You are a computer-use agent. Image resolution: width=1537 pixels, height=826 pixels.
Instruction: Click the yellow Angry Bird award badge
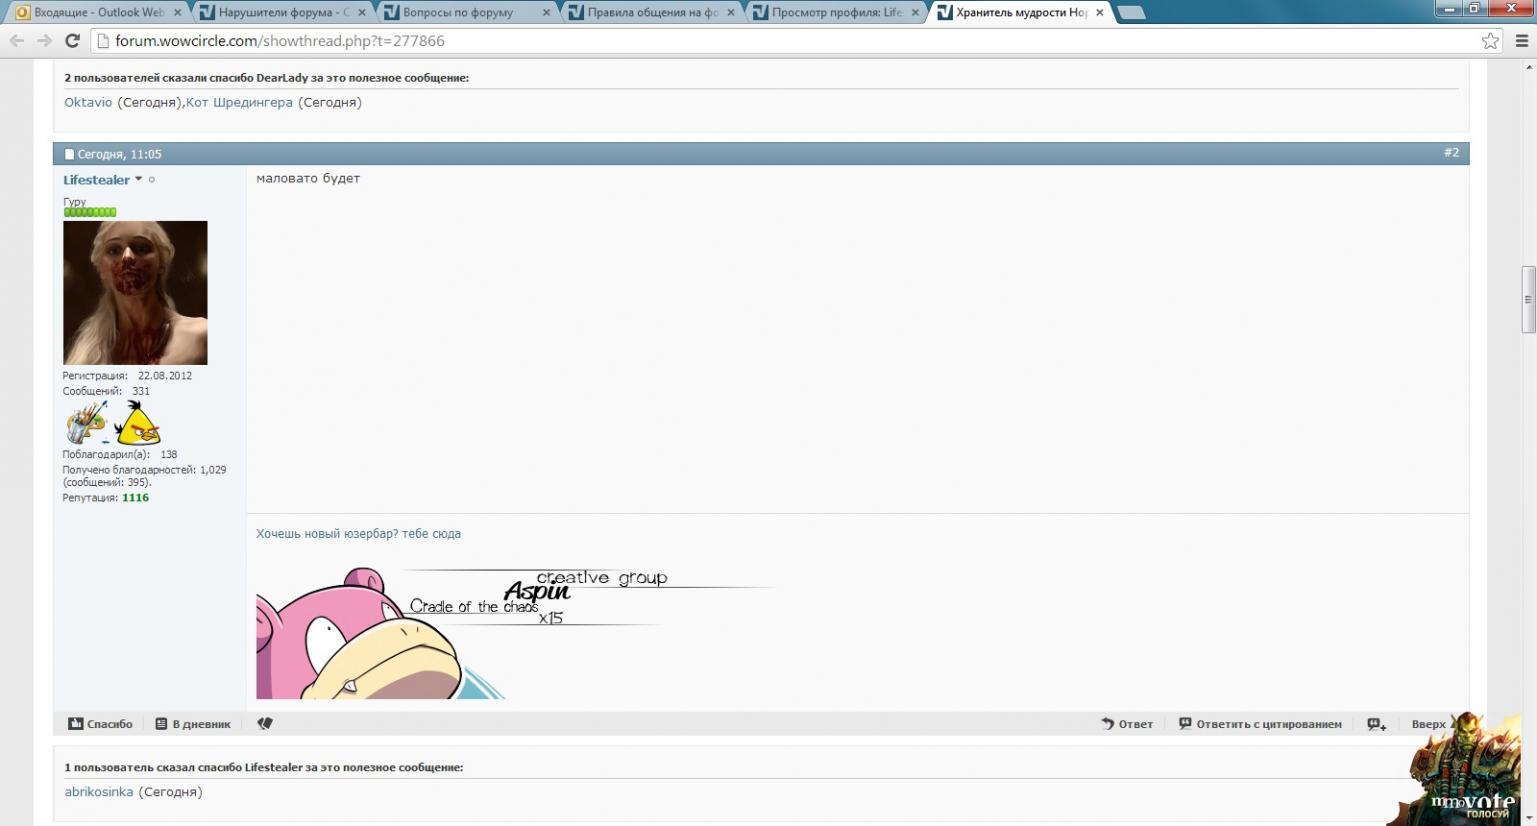point(137,424)
